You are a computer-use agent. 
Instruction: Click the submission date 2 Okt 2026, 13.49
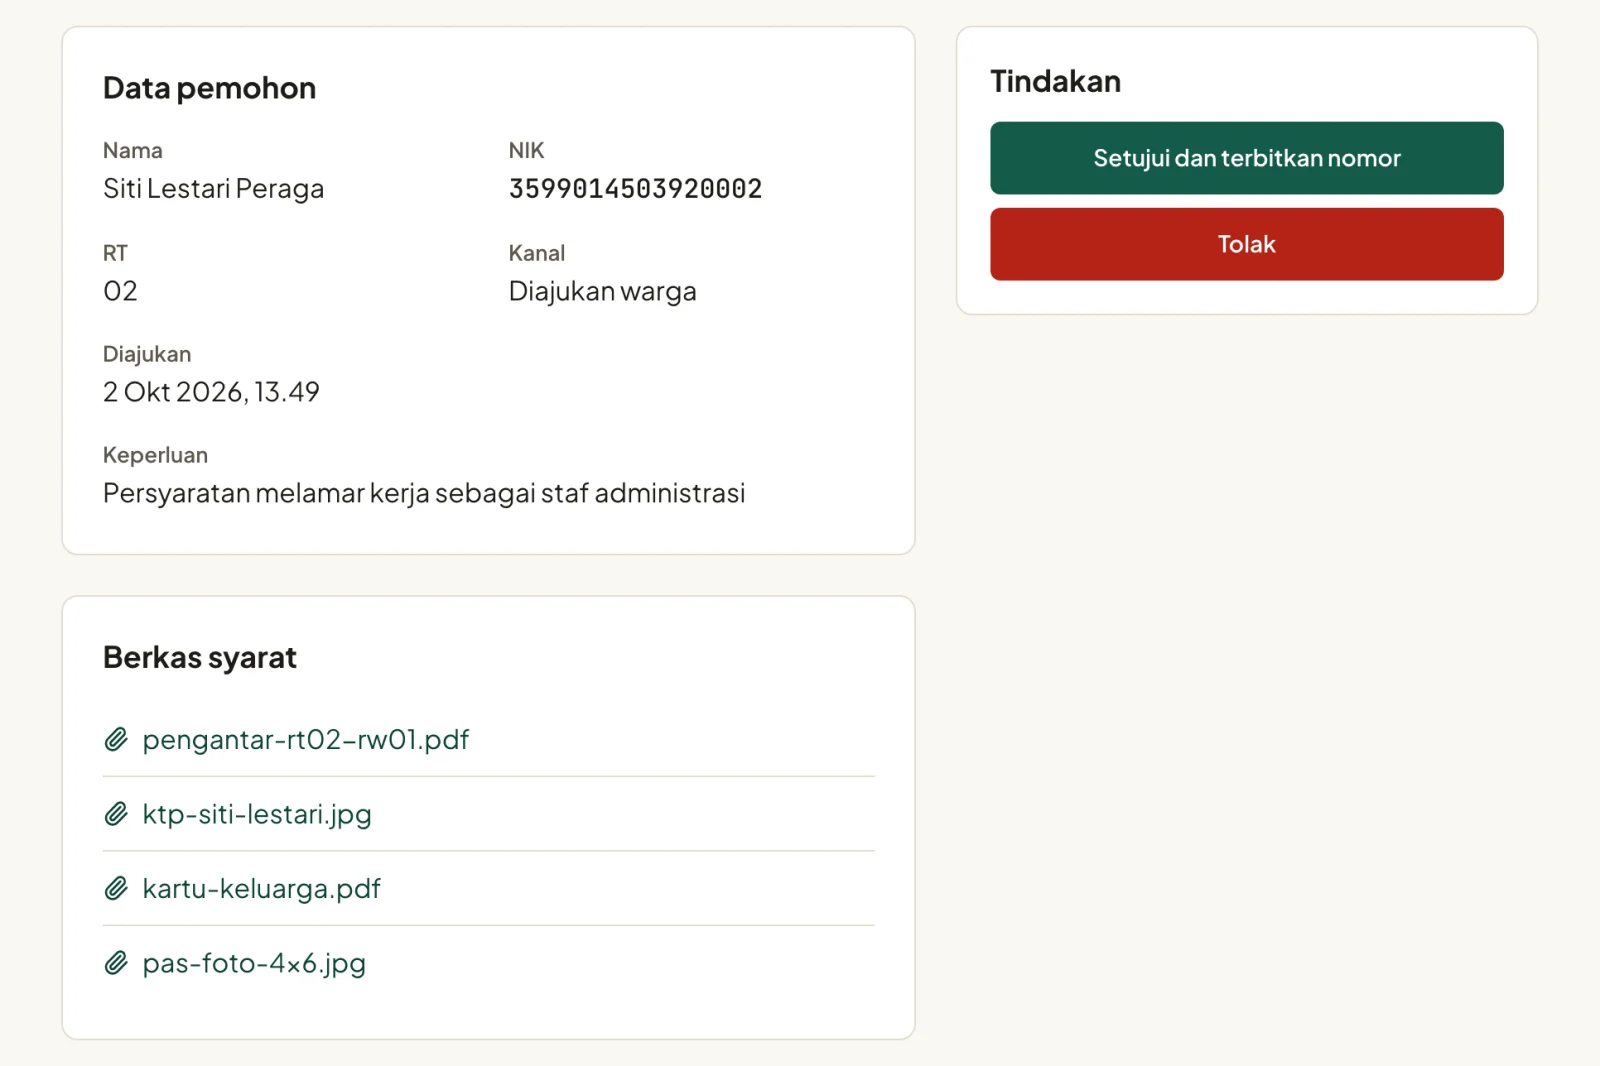point(211,392)
